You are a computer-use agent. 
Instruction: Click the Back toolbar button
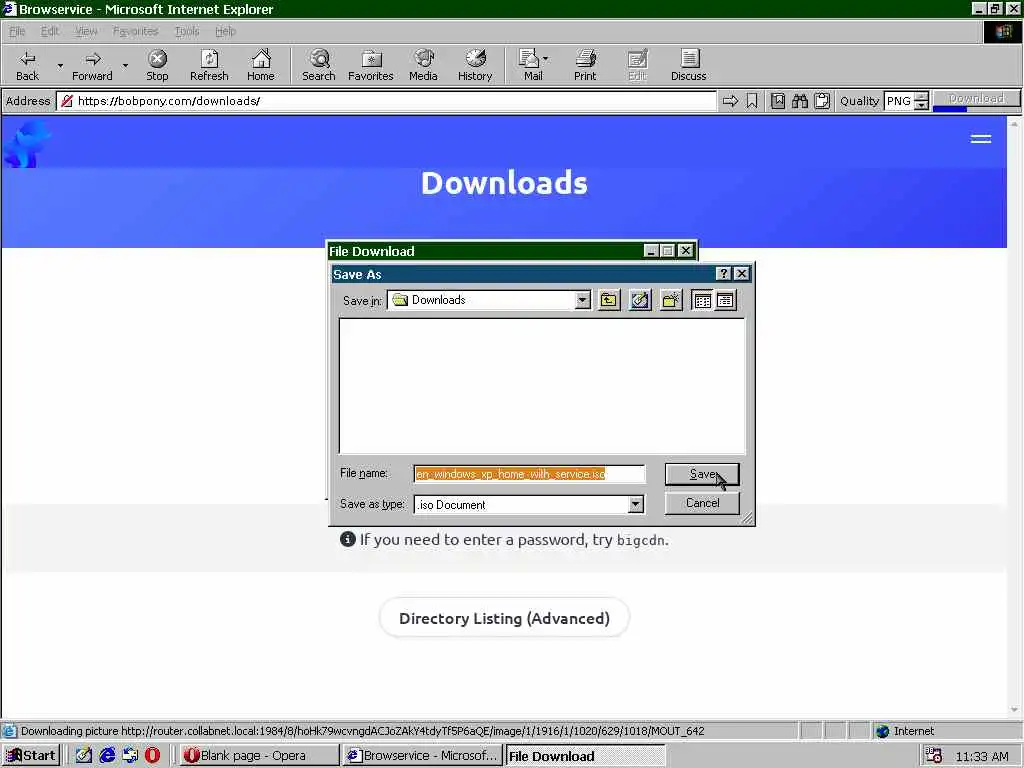[x=27, y=65]
